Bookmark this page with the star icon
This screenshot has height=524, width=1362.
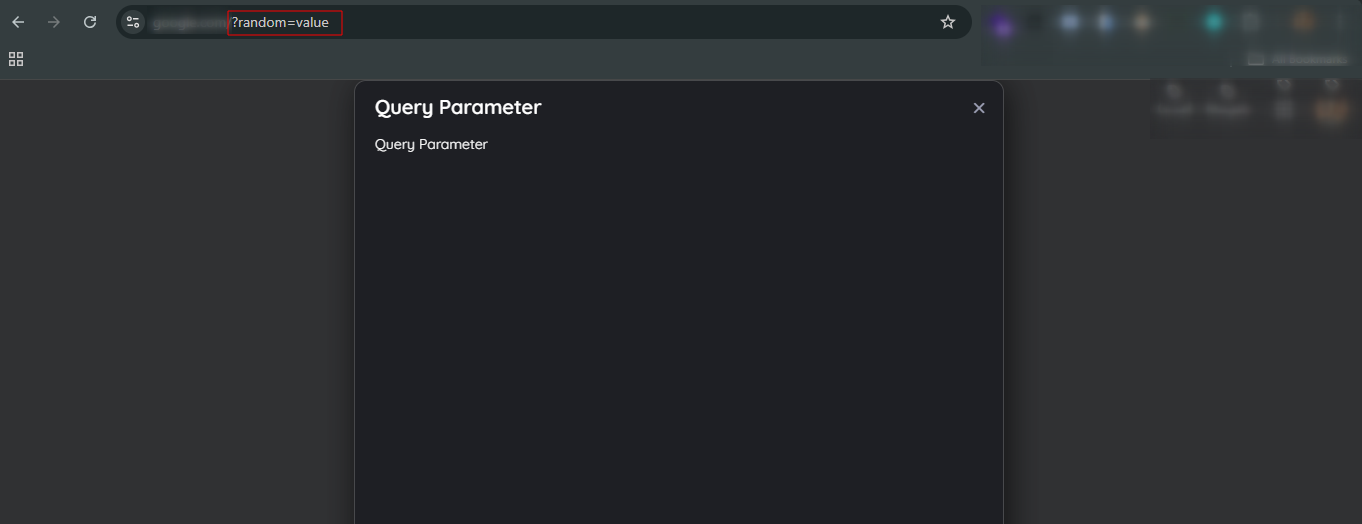point(948,22)
